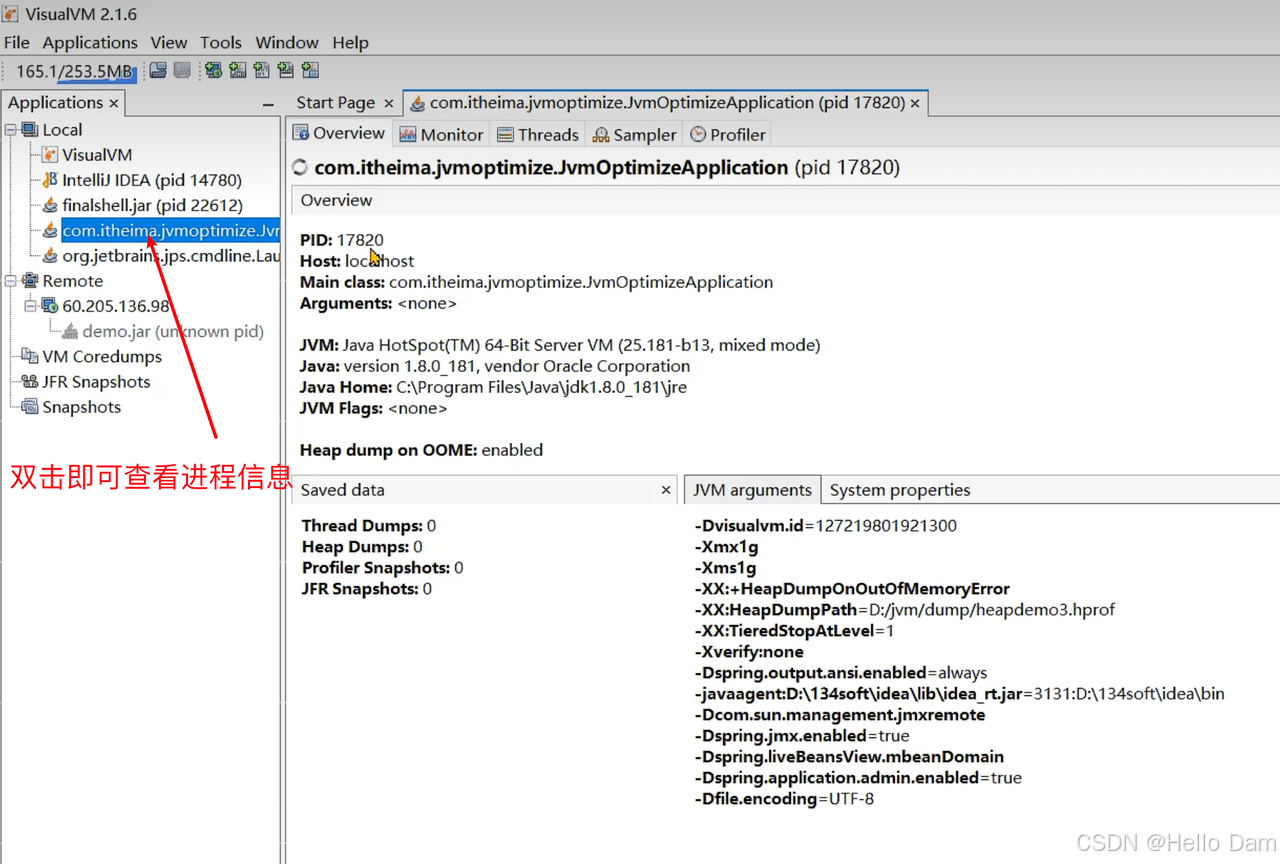Click the -Dfile.encoding=UTF-8 argument
Image resolution: width=1280 pixels, height=864 pixels.
(x=784, y=799)
